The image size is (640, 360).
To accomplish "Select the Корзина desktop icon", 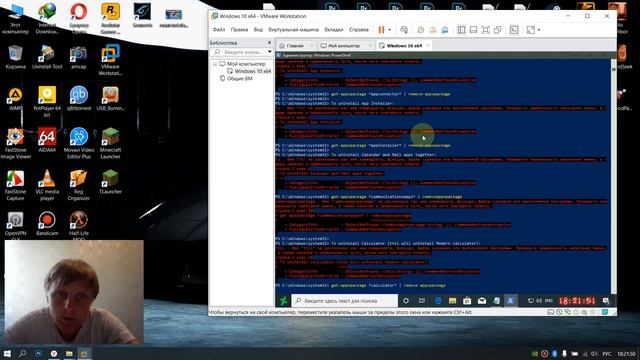I will tap(16, 57).
